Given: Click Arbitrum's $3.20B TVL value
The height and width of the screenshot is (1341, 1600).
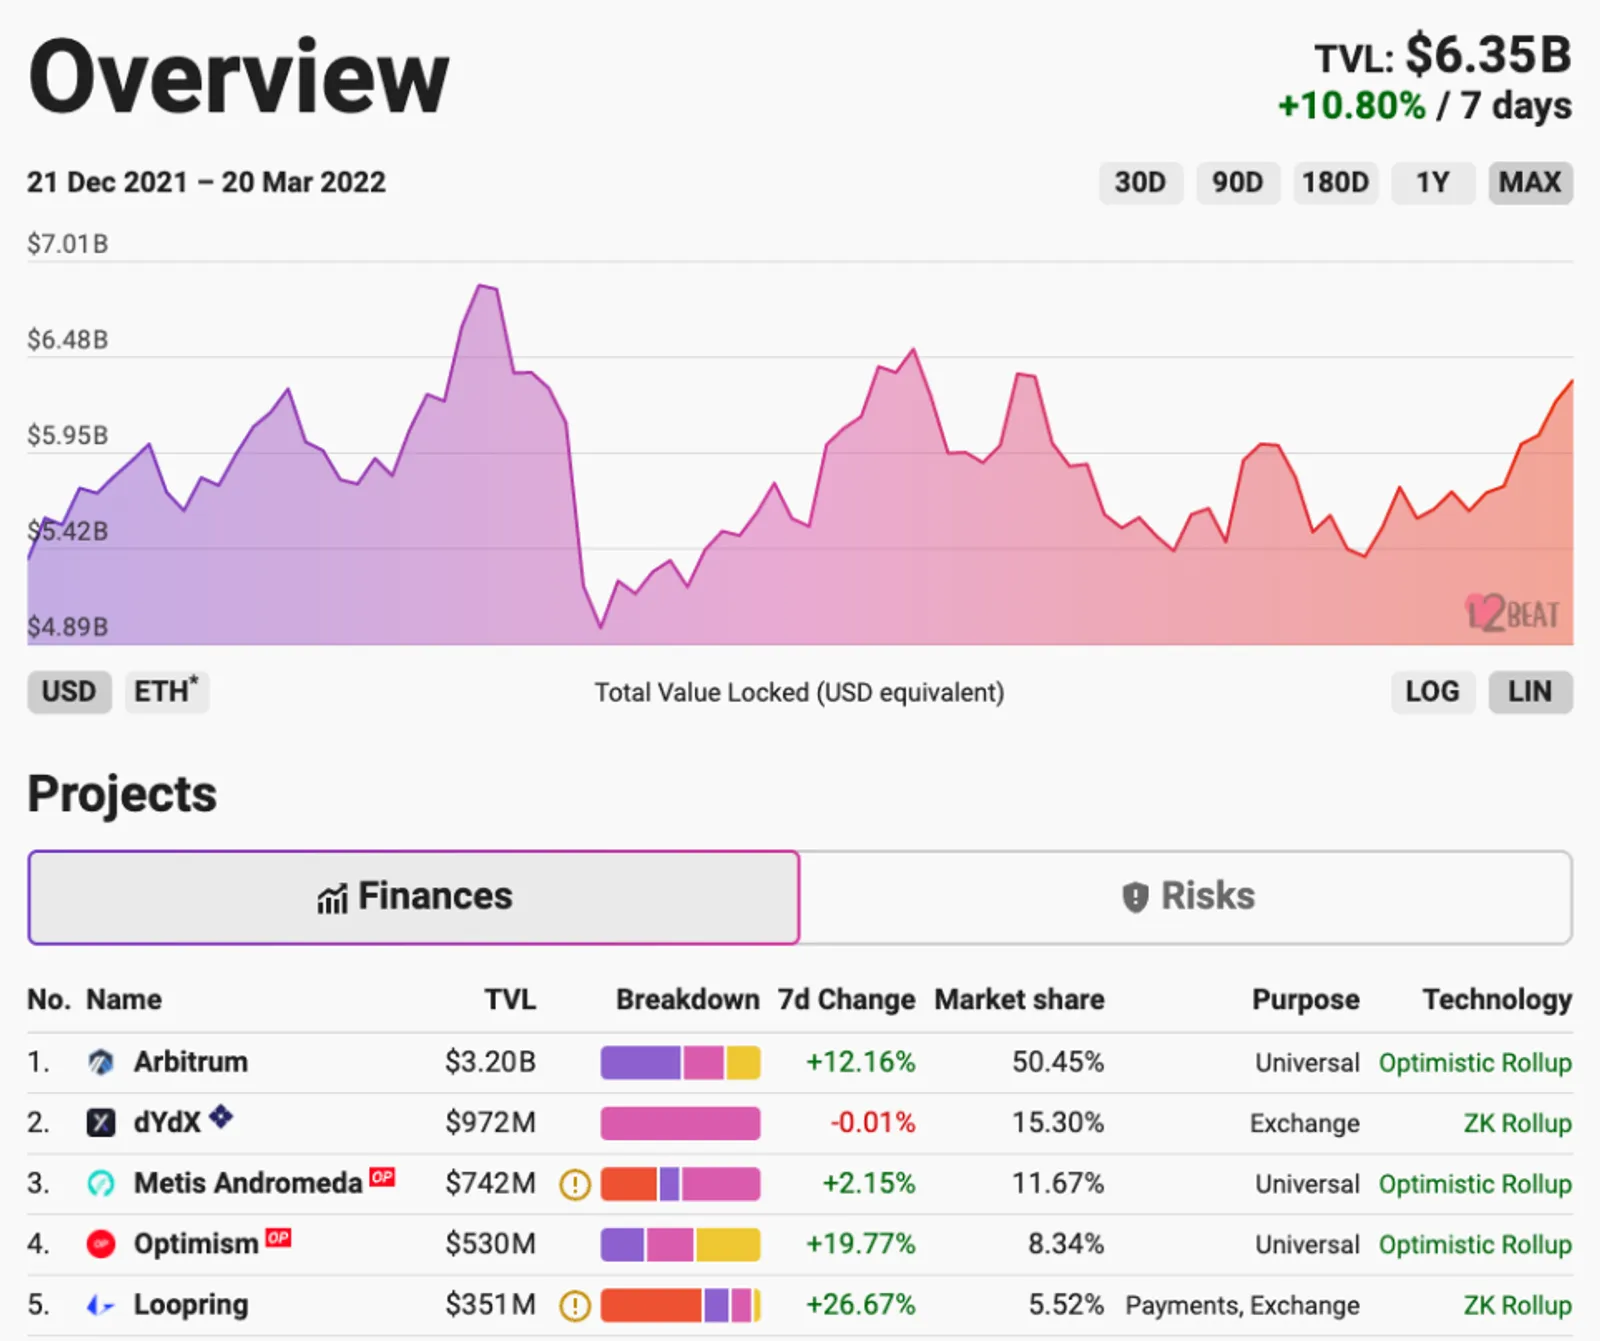Looking at the screenshot, I should [490, 1062].
